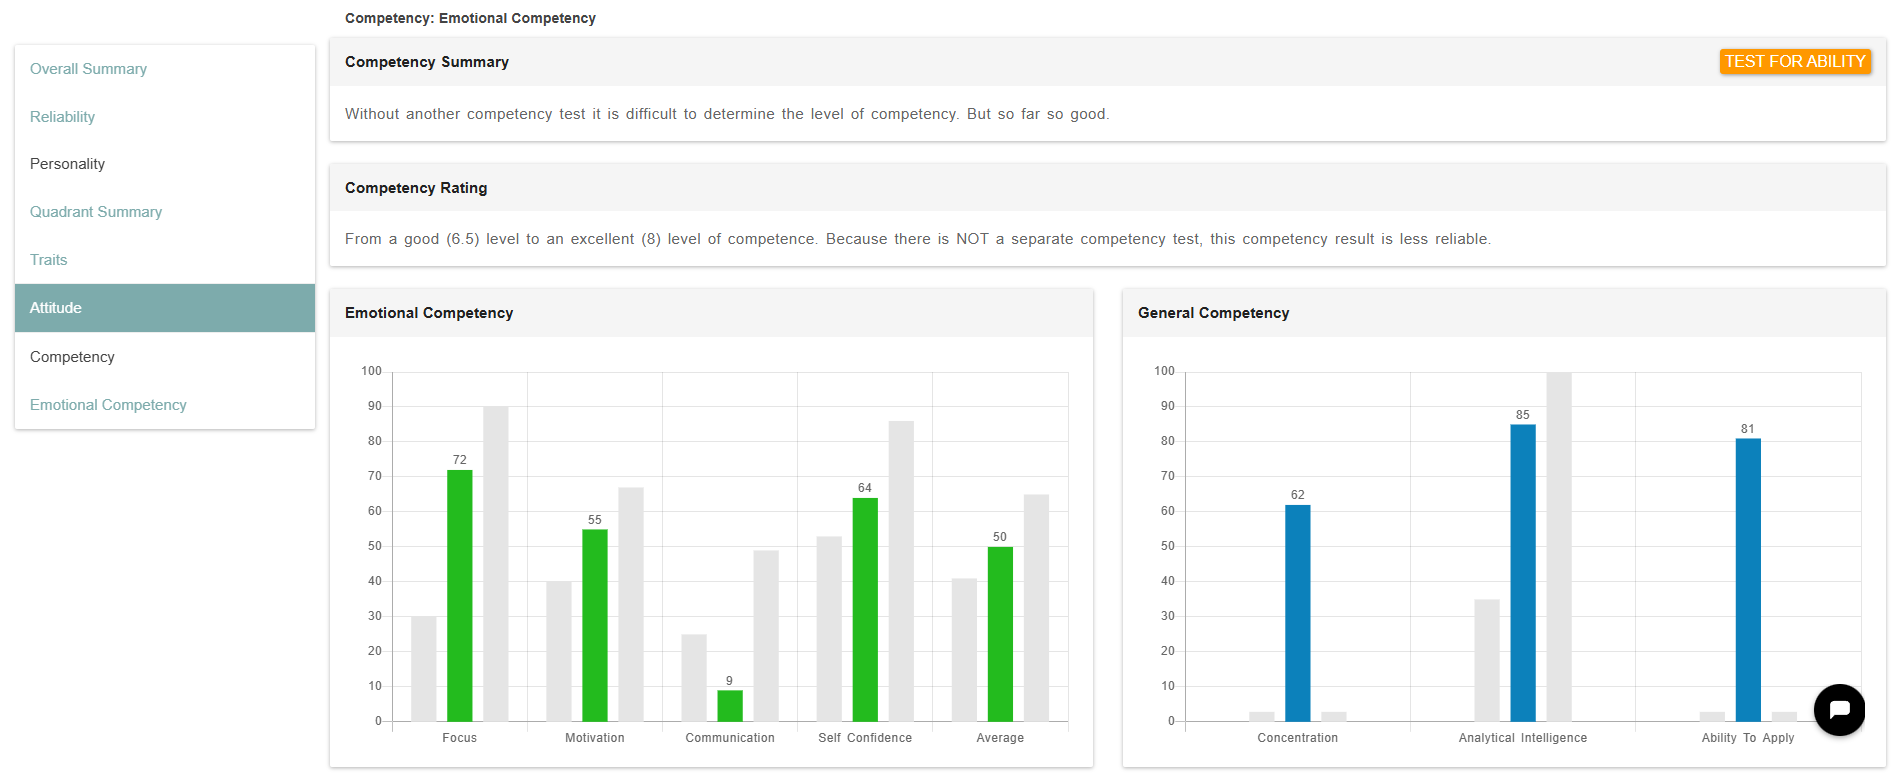The image size is (1898, 783).
Task: Open Emotional Competency sidebar link
Action: tap(108, 405)
